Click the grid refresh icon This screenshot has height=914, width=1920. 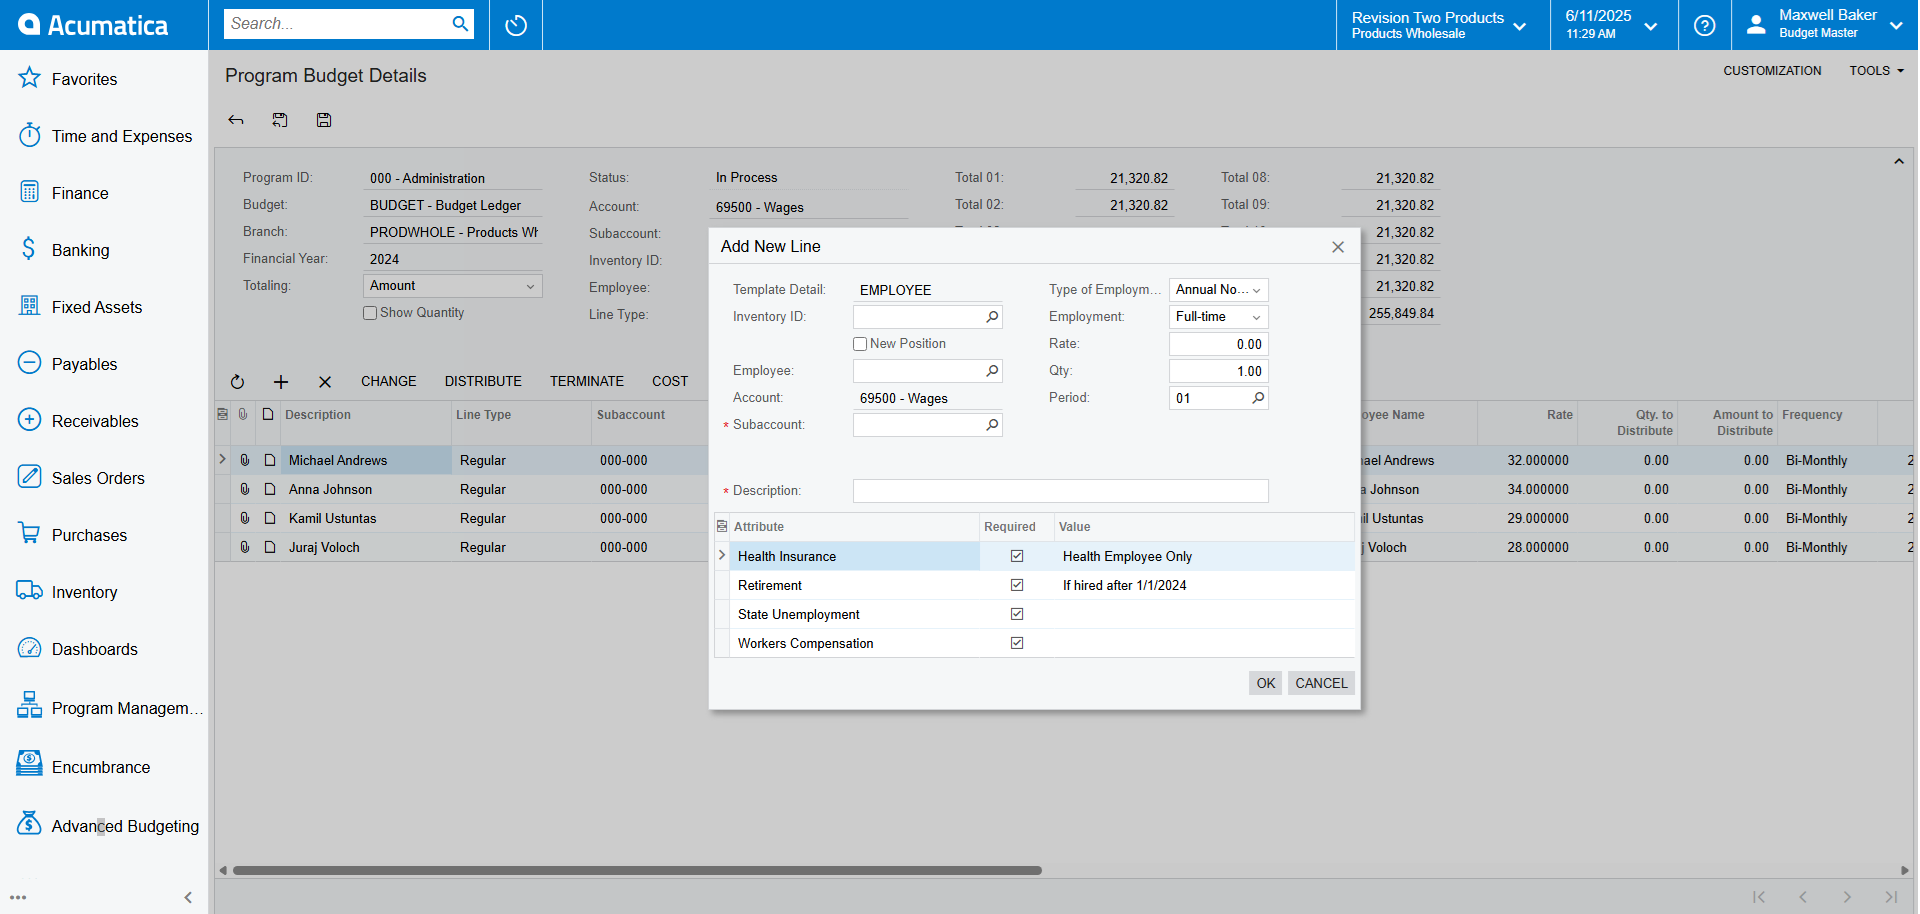pyautogui.click(x=237, y=382)
